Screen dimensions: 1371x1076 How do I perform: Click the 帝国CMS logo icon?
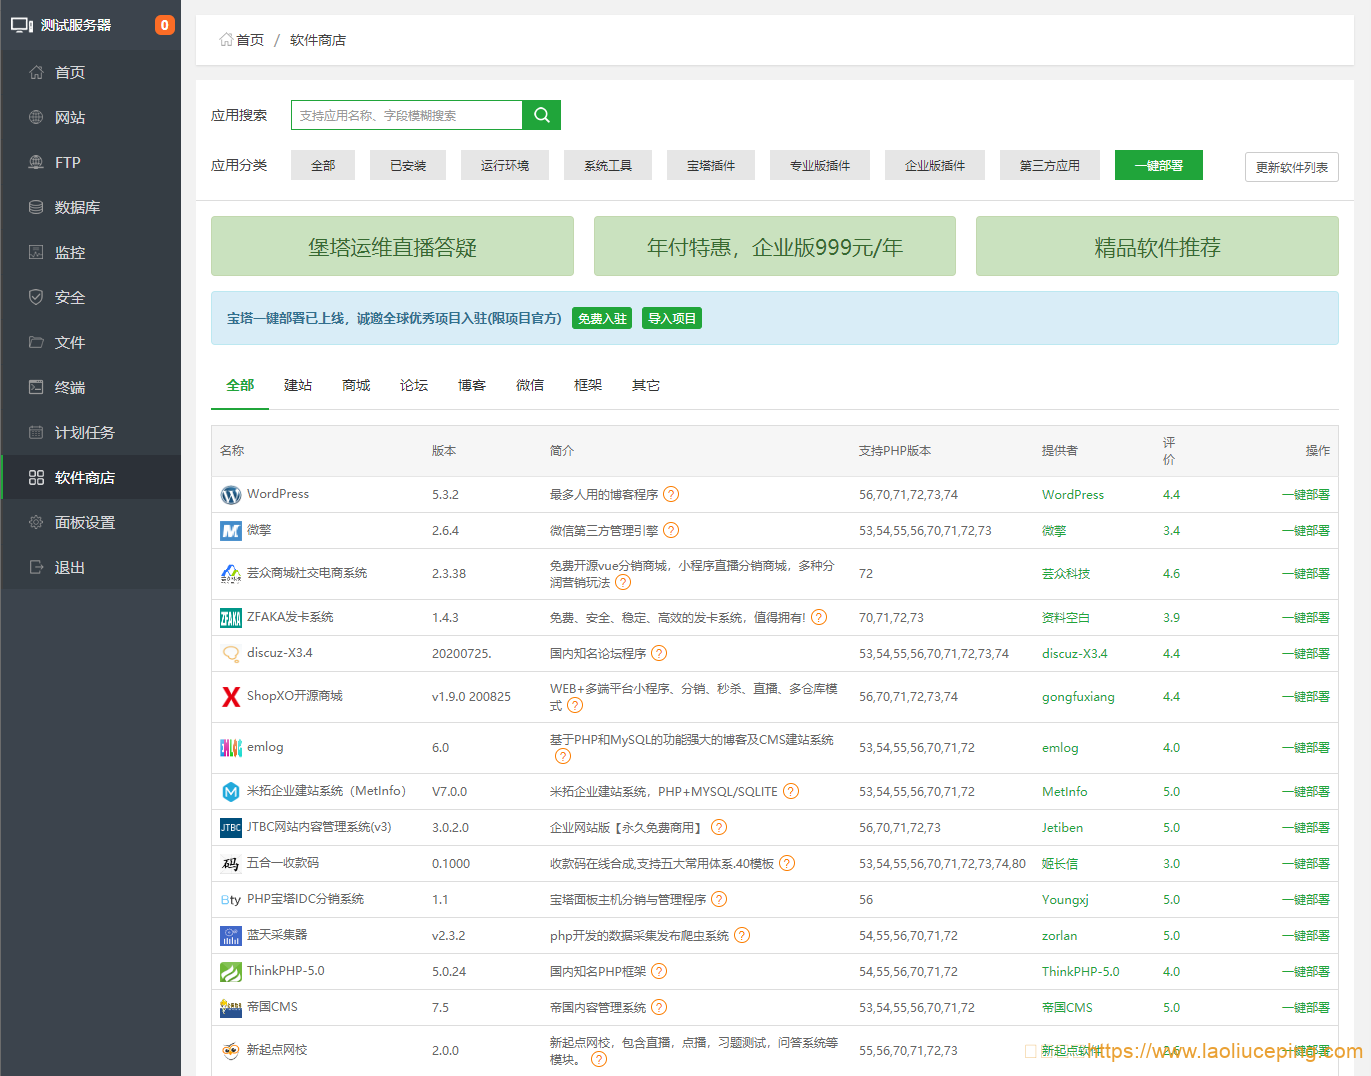click(x=231, y=1008)
